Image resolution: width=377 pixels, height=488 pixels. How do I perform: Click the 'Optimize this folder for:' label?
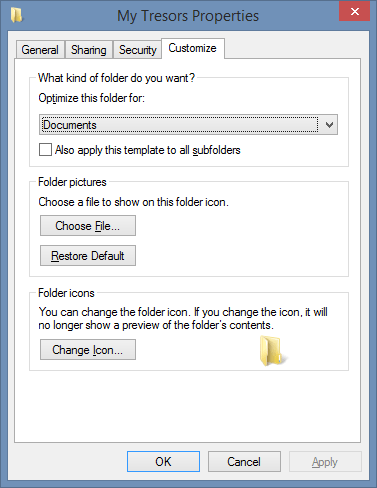(x=92, y=98)
